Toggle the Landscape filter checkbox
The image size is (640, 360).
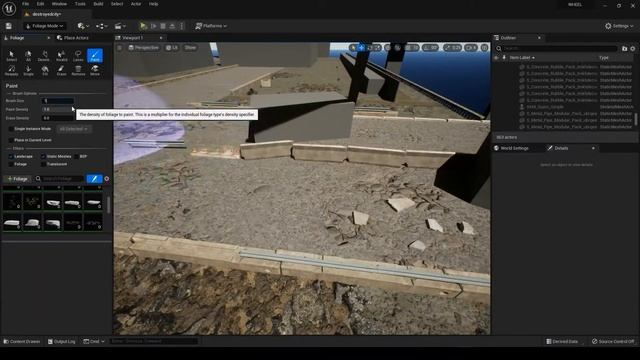point(11,156)
